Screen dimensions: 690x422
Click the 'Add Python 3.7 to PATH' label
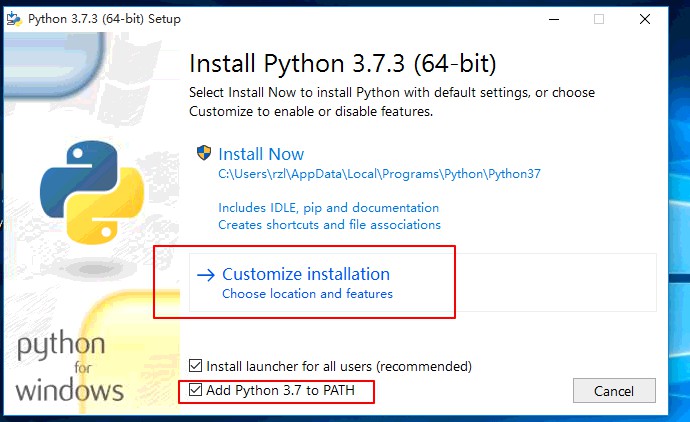280,390
